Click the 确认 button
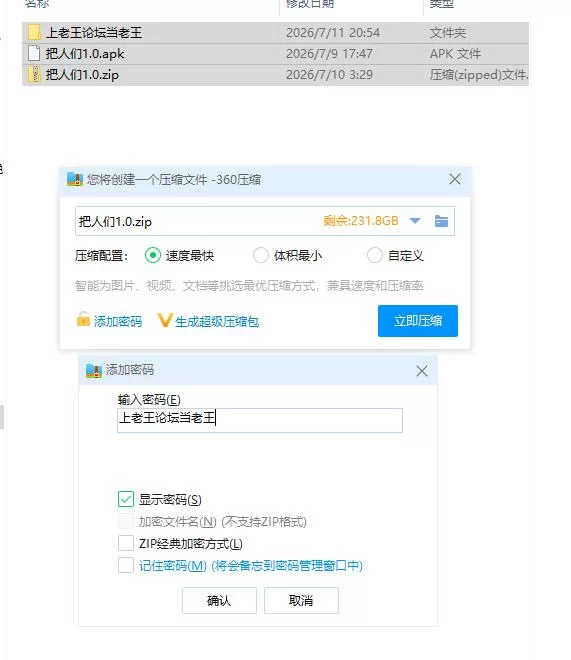Screen dimensions: 571x660 coord(219,600)
